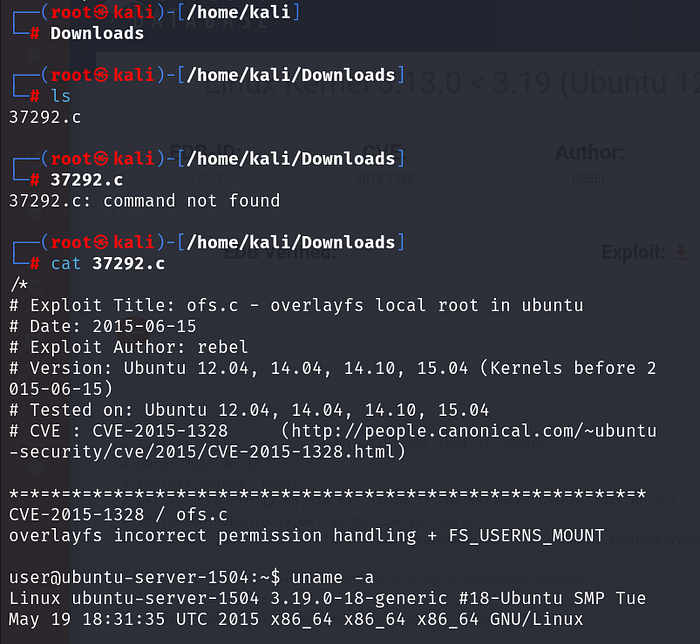Click the 'Exploit Author: rebel' comment line
This screenshot has width=700, height=644.
pyautogui.click(x=130, y=347)
